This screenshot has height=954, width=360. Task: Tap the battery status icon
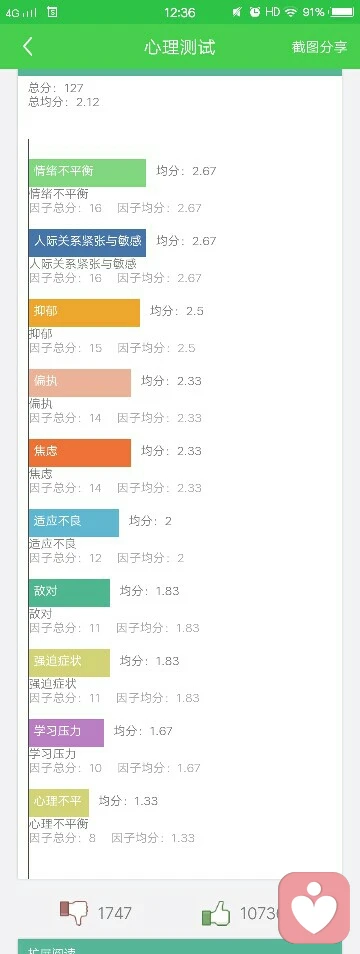pos(341,12)
